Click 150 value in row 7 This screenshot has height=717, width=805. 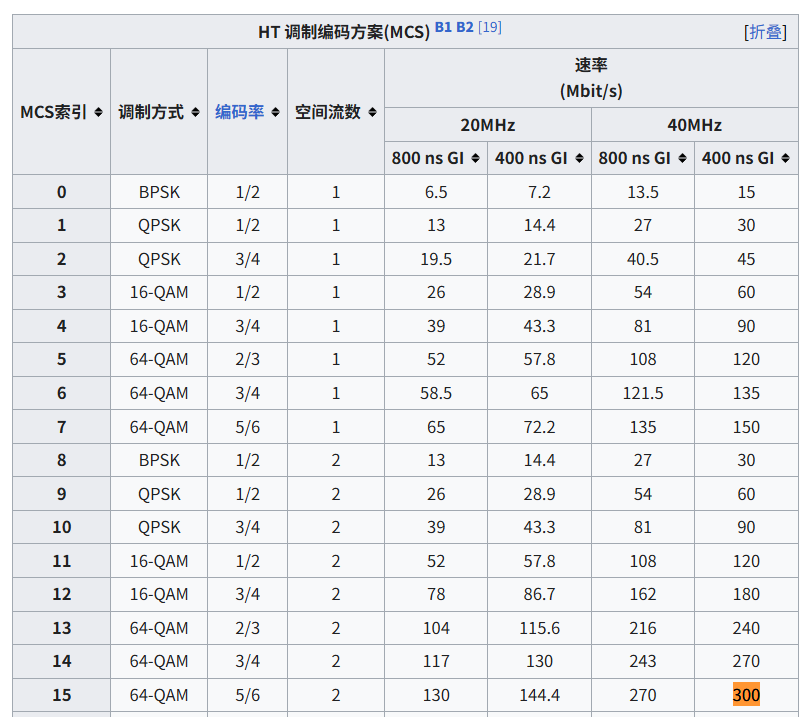tap(746, 427)
